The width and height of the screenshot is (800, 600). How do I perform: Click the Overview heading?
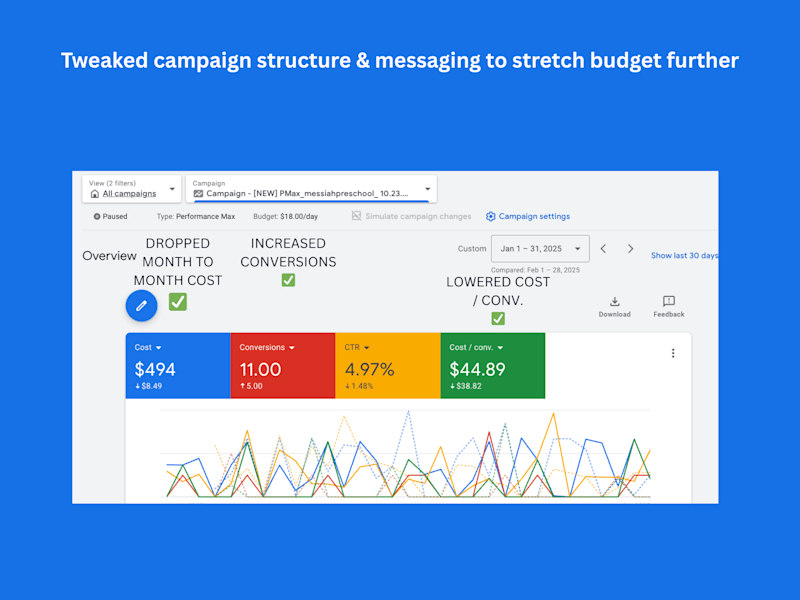coord(110,256)
